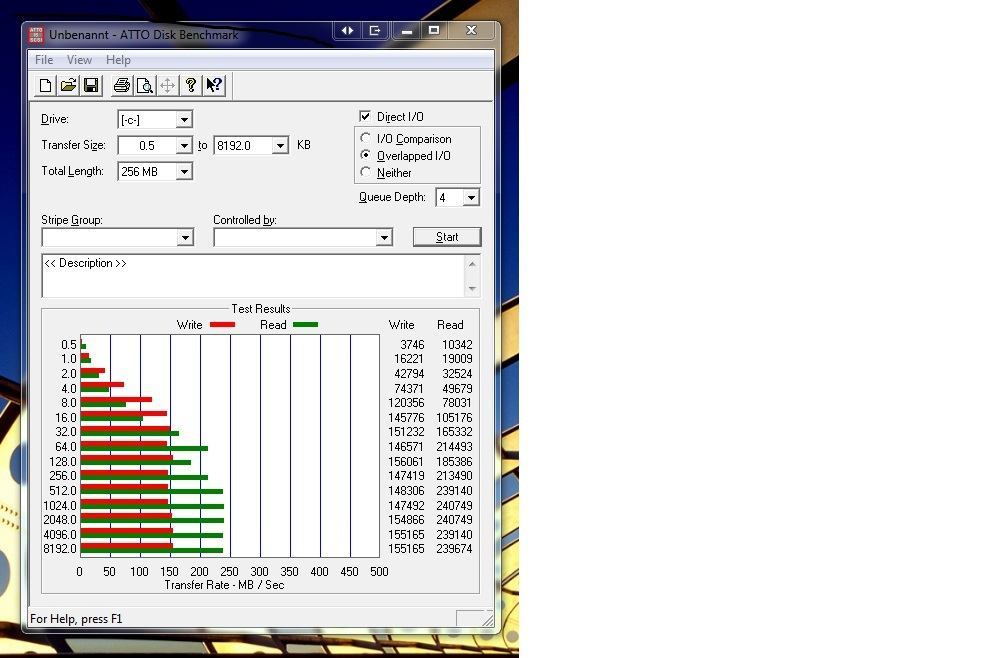Click the exit arrow title bar button

[x=375, y=30]
